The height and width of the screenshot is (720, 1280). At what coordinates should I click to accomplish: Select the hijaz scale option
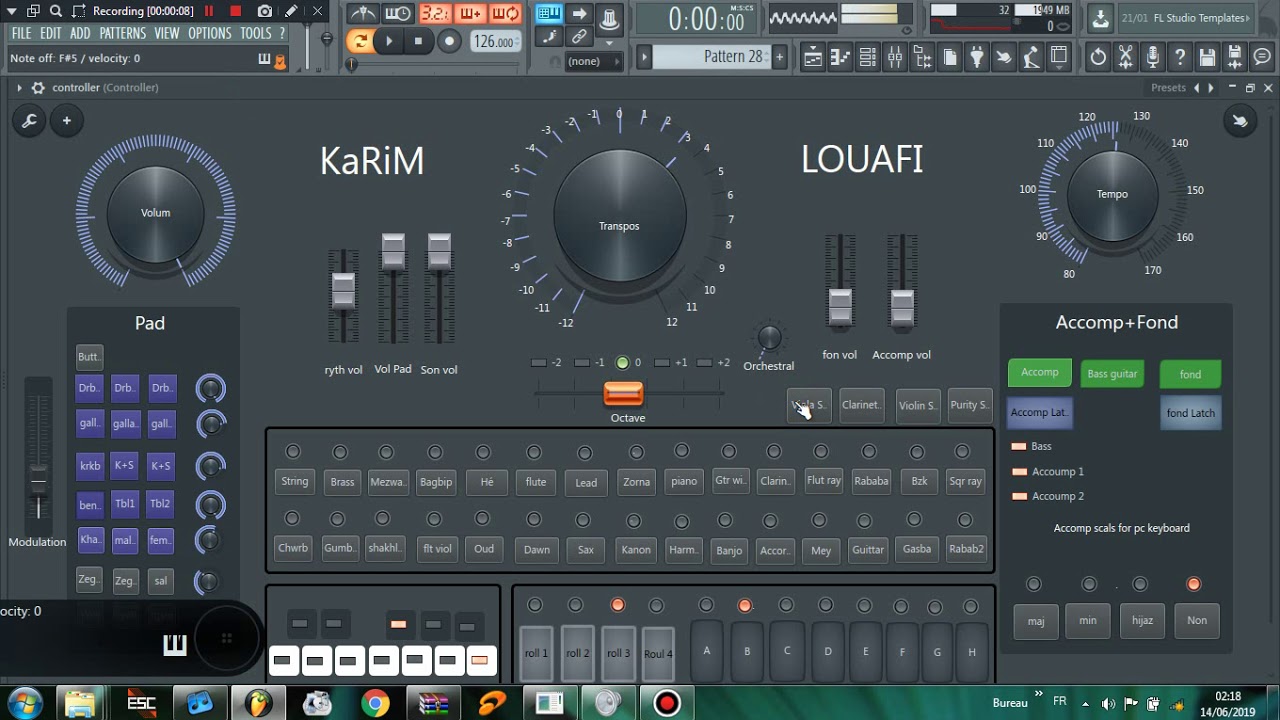click(1142, 621)
